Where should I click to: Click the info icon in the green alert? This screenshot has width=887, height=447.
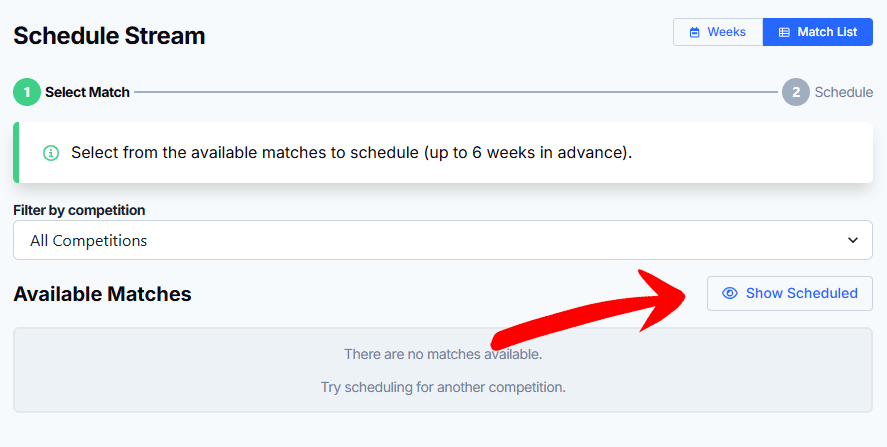(51, 153)
